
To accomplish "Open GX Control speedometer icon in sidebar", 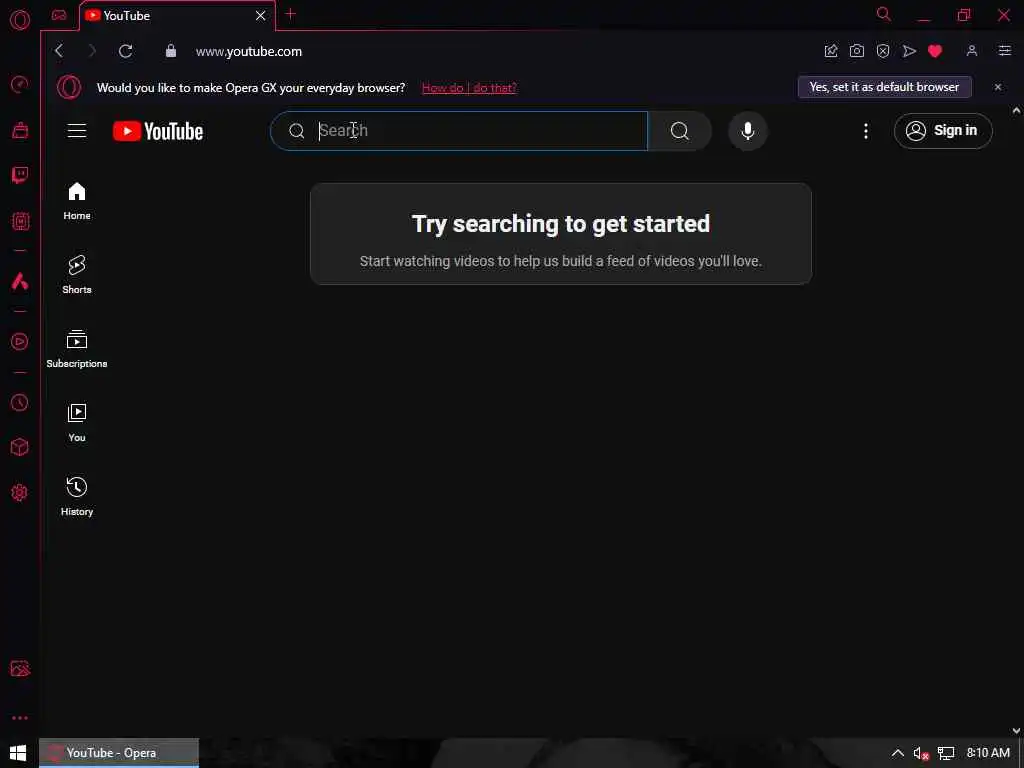I will coord(20,84).
